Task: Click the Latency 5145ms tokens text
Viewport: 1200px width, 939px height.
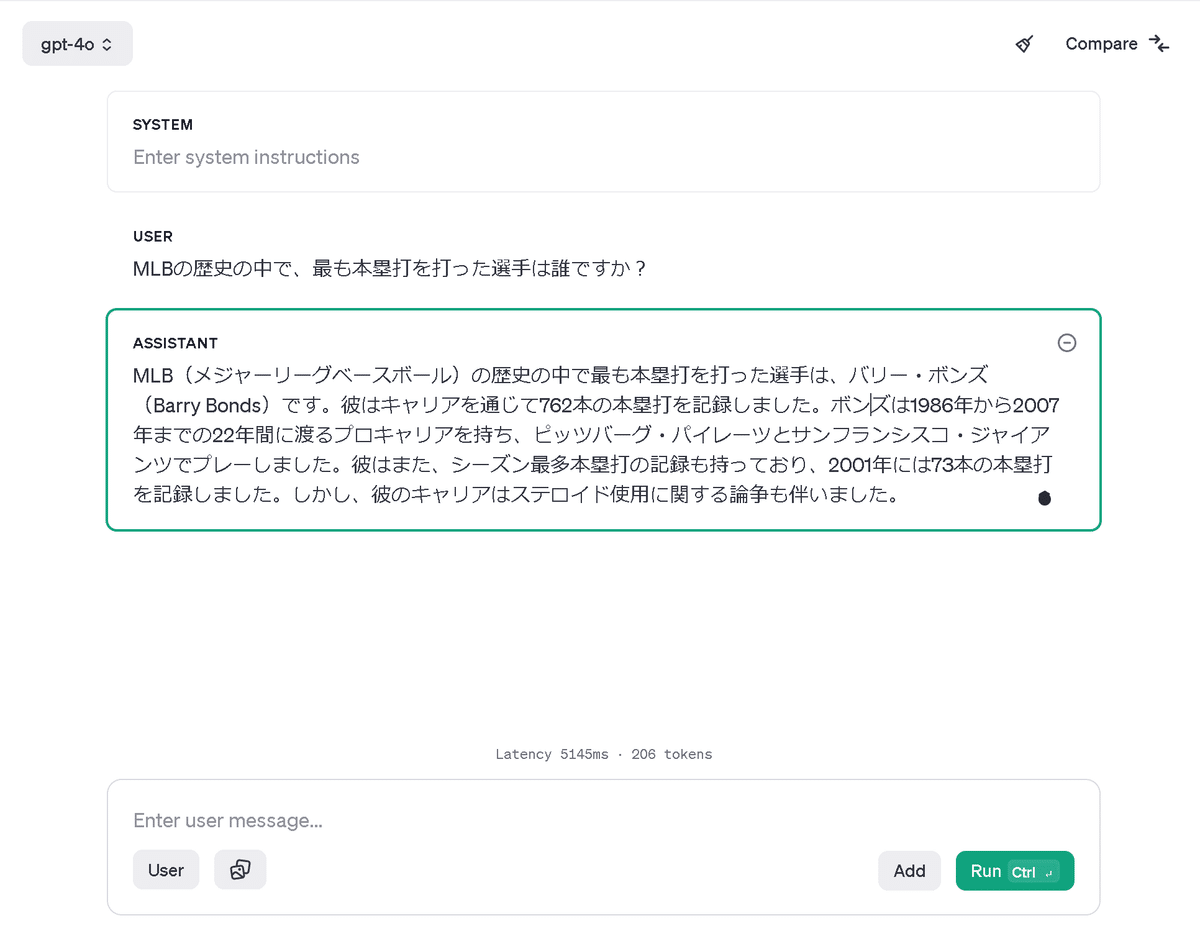Action: coord(604,754)
